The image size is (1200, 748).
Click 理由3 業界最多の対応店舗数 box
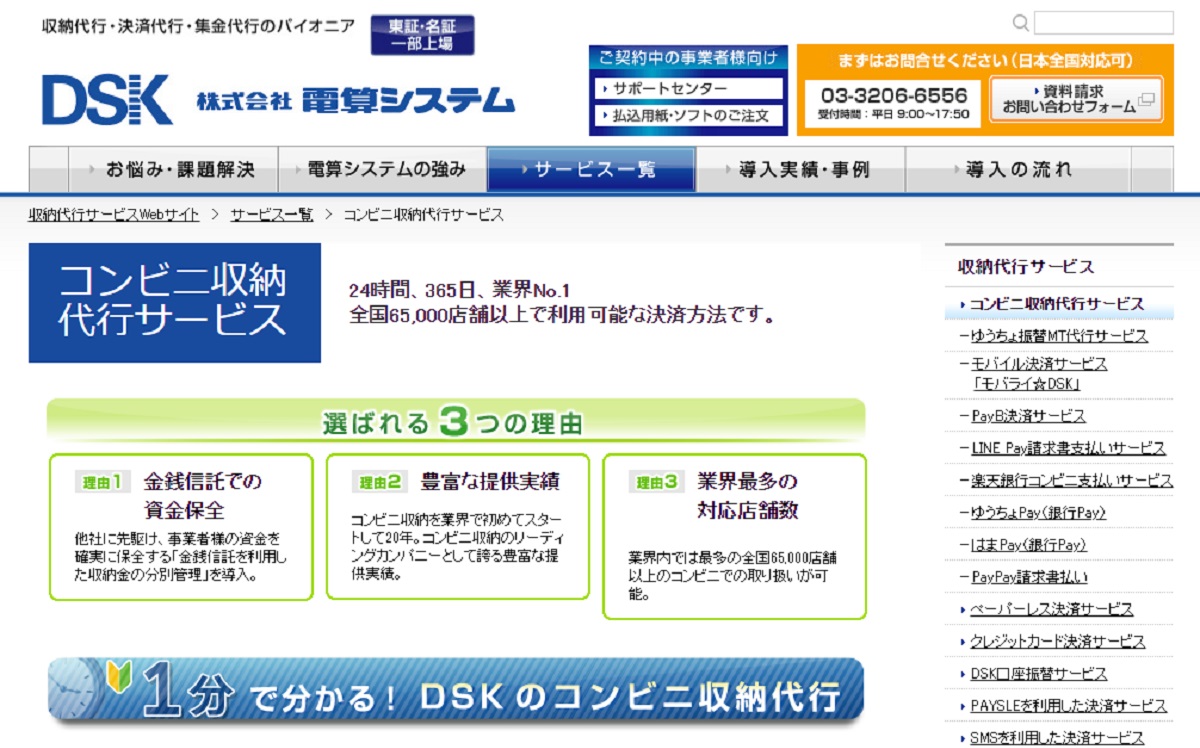point(735,536)
